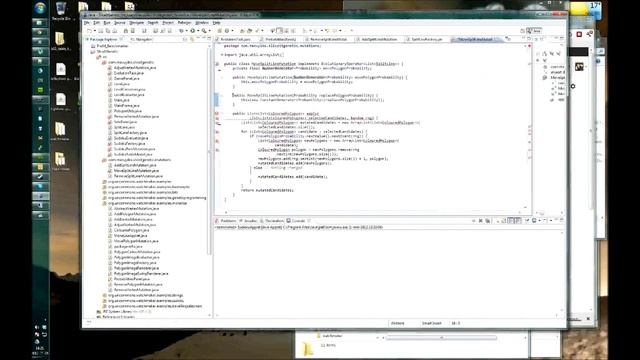Image resolution: width=640 pixels, height=360 pixels.
Task: Click 'Smart Insert' in the status bar
Action: [431, 323]
